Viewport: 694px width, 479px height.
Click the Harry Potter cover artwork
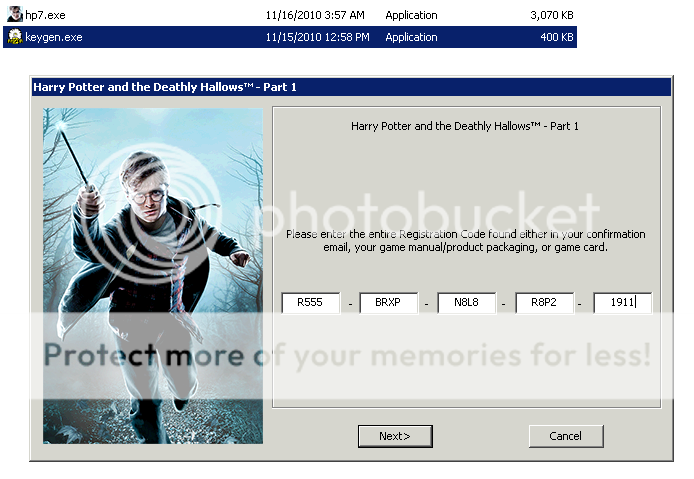click(x=153, y=276)
